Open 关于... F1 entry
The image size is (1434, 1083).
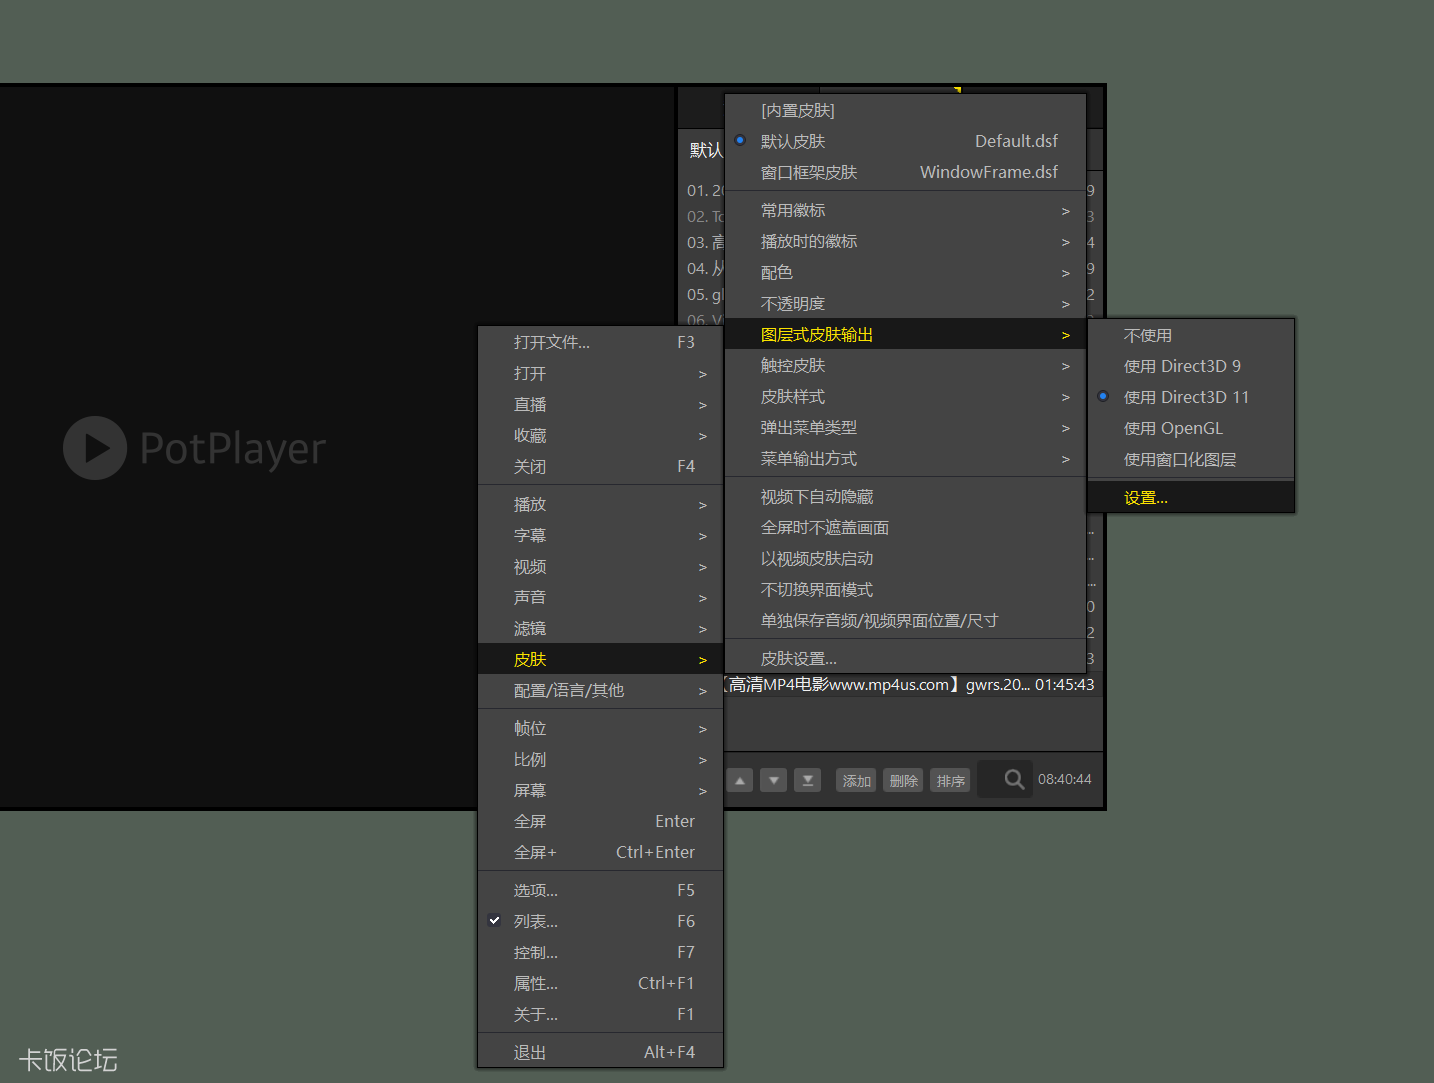[x=600, y=1014]
